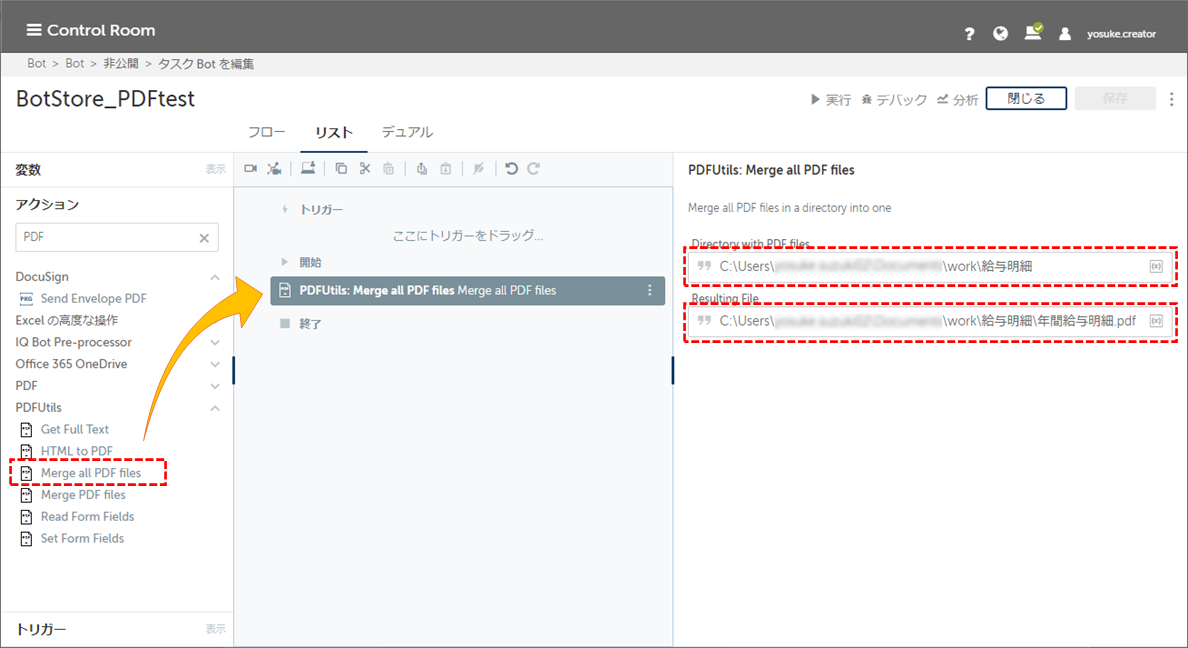Open the three-dot menu beside 保存
The image size is (1188, 648).
(x=1171, y=99)
